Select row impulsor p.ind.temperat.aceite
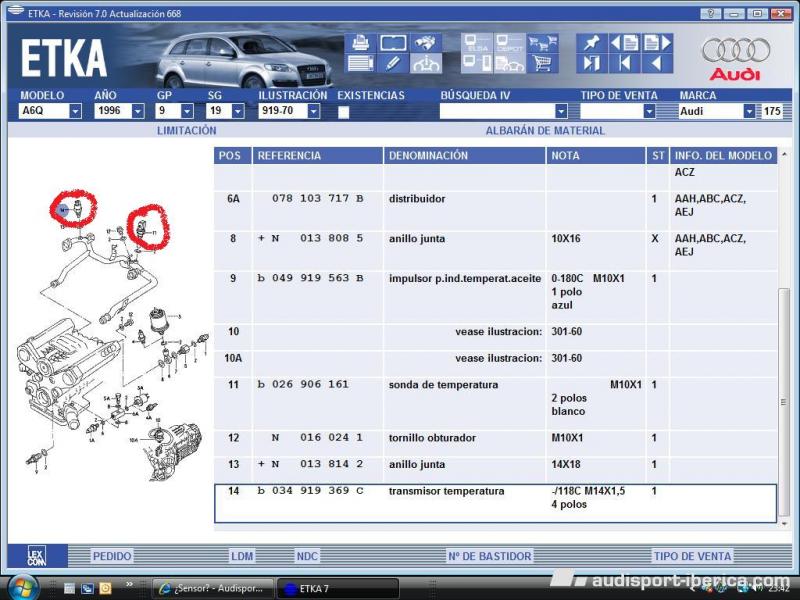800x600 pixels. point(495,297)
